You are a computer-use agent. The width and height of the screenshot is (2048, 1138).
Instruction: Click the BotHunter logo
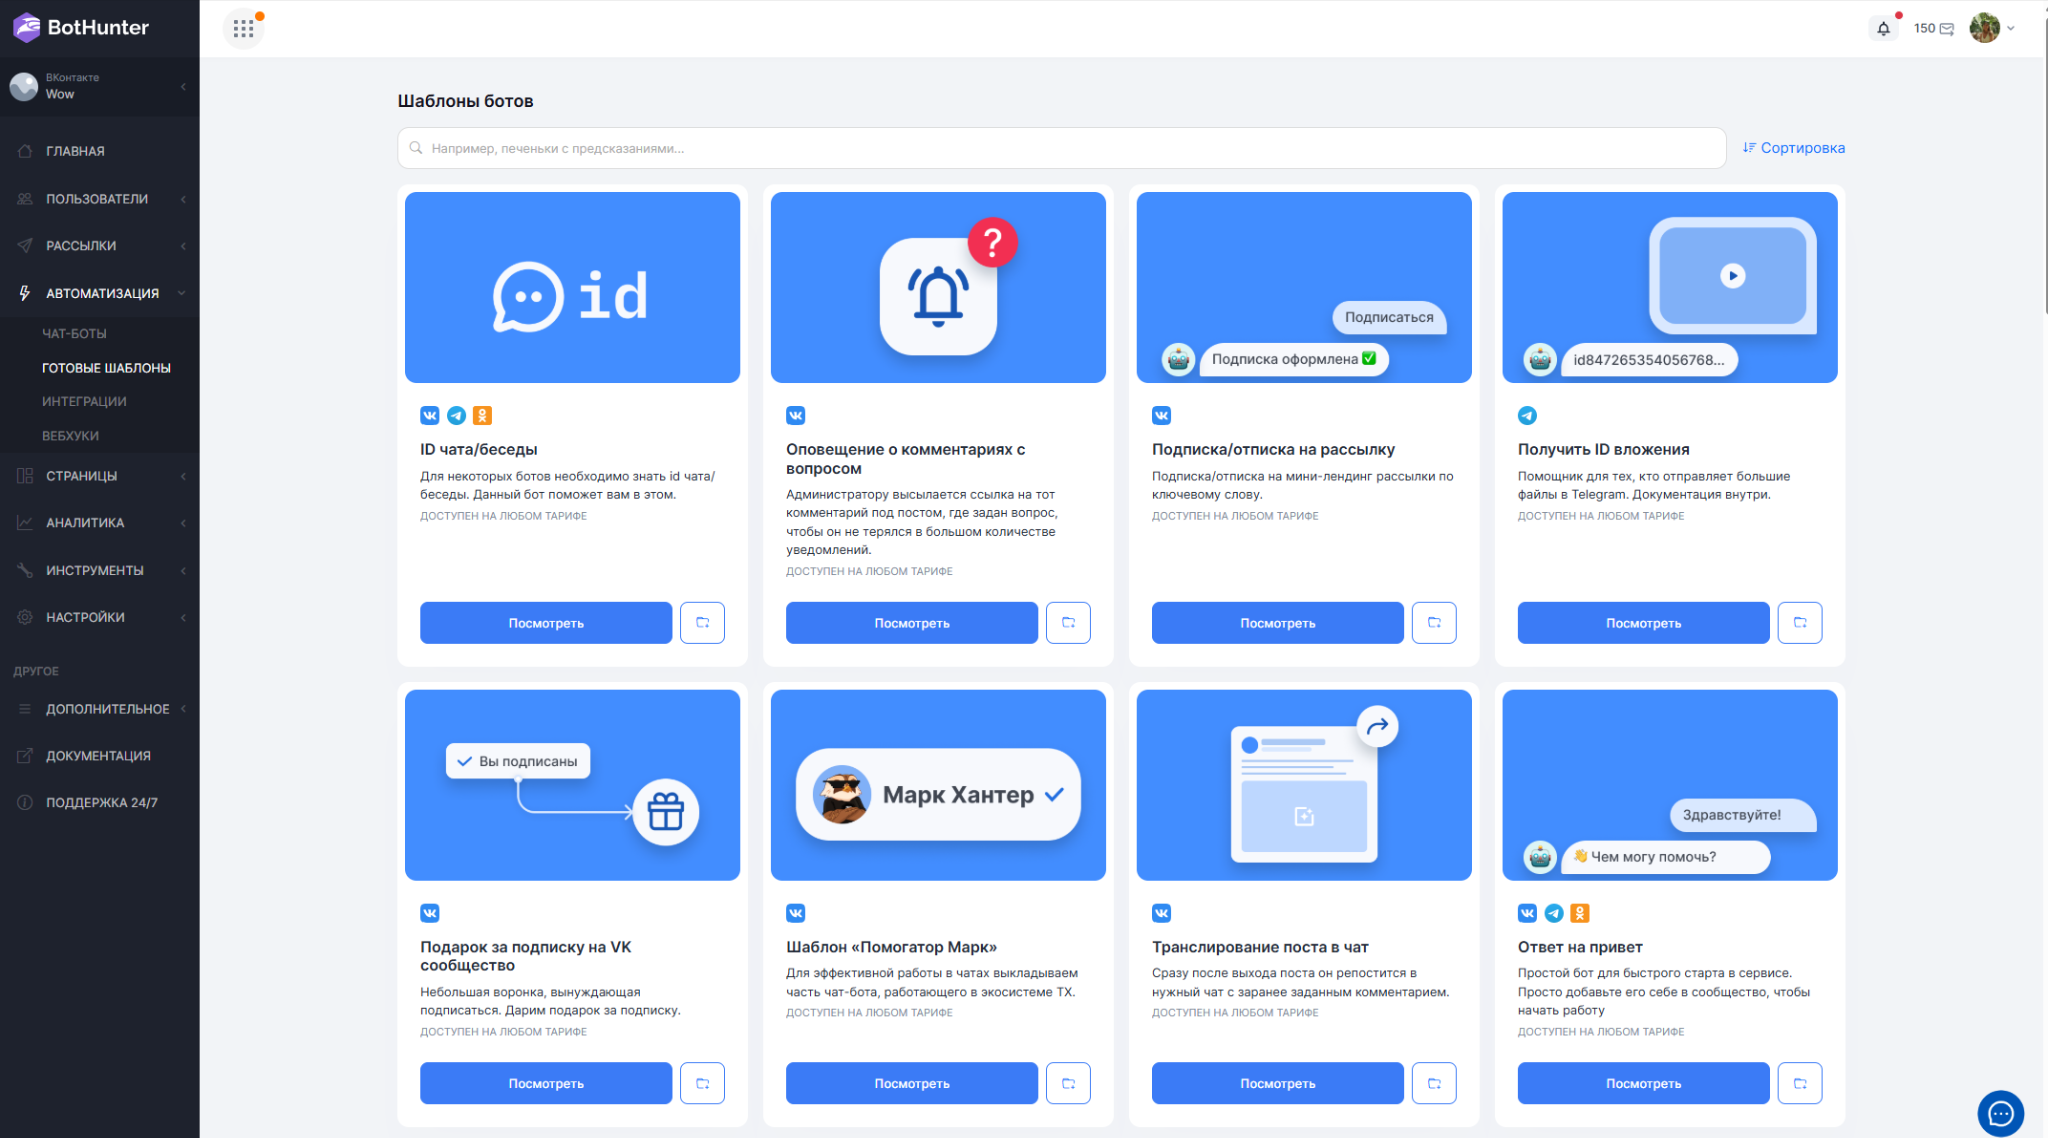[82, 27]
